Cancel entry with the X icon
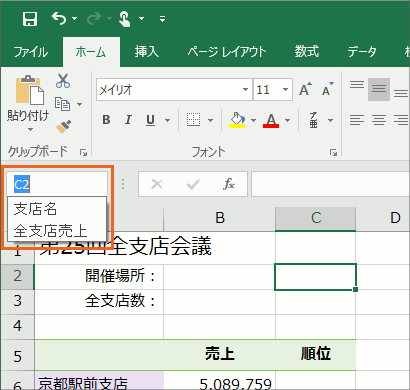 [x=157, y=184]
